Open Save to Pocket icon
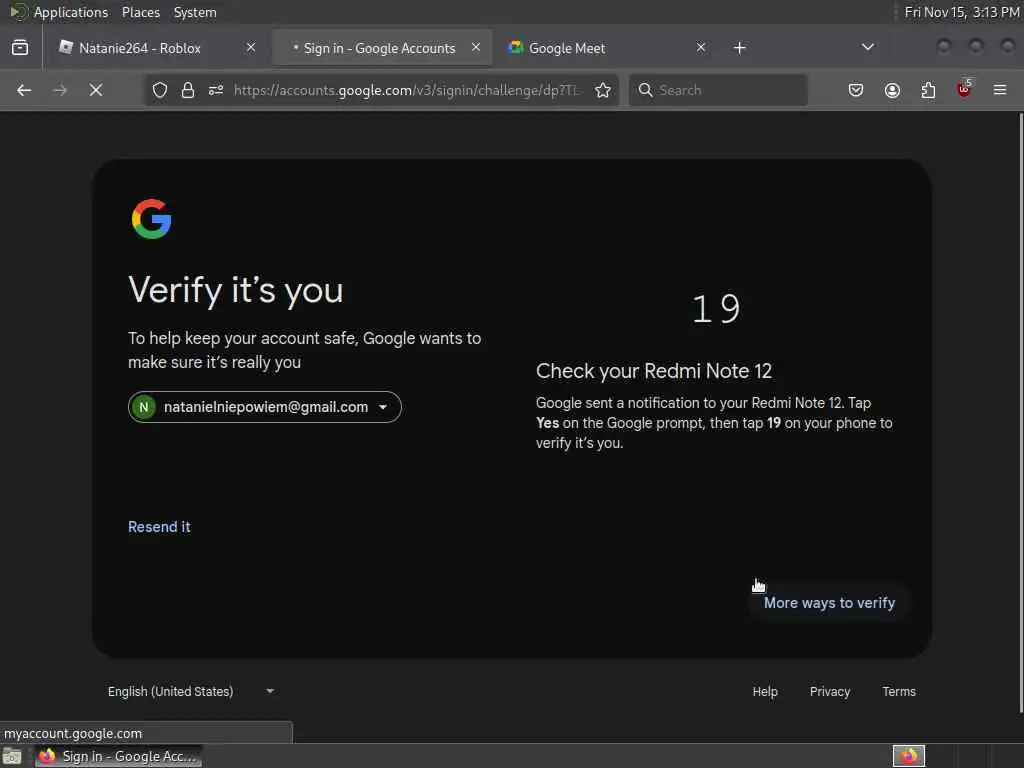 coord(856,90)
